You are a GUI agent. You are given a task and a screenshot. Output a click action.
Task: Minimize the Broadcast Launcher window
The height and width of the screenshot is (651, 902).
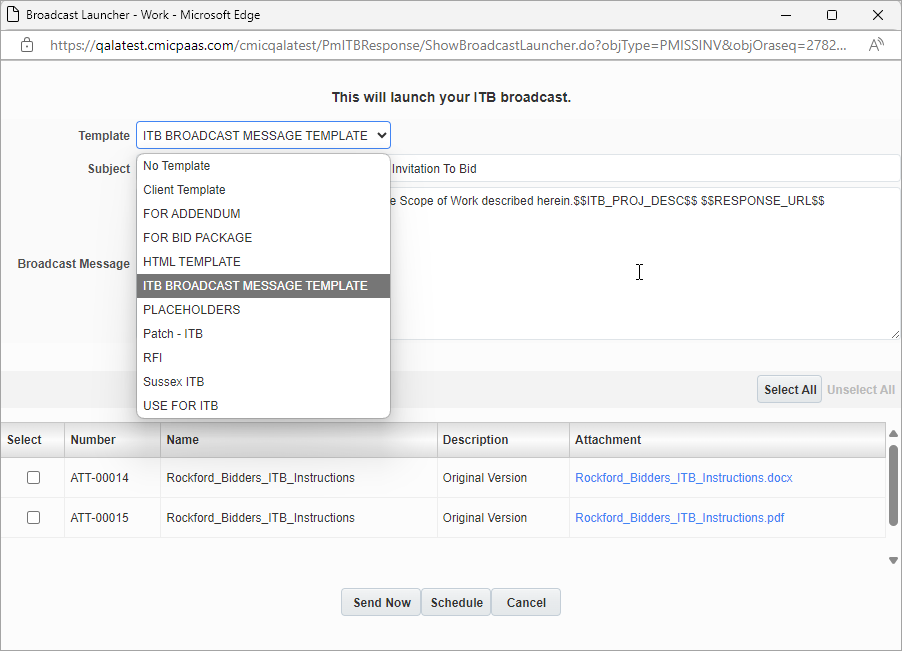coord(786,15)
